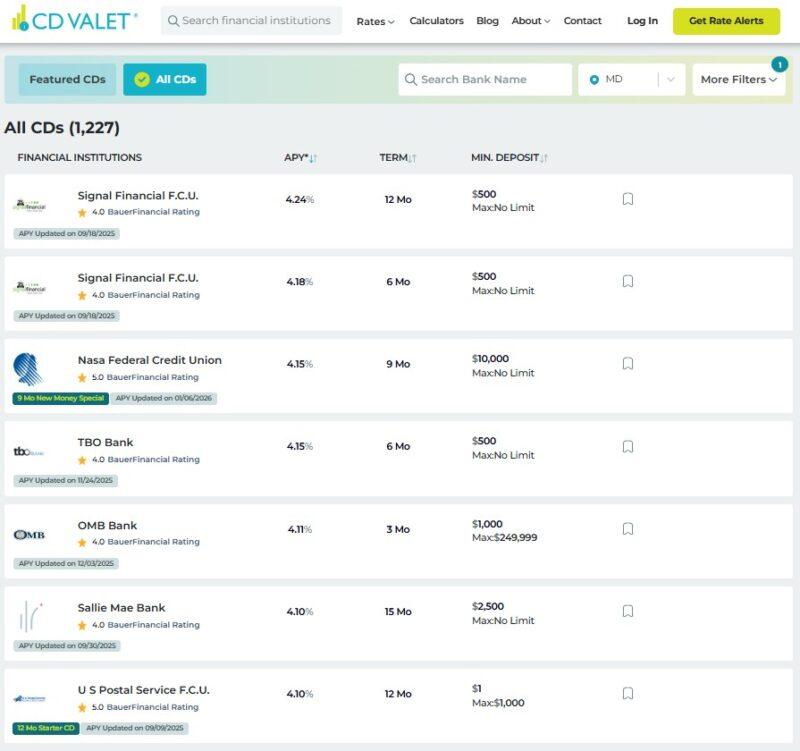Click the CD Valet logo
The width and height of the screenshot is (800, 751).
[x=74, y=20]
